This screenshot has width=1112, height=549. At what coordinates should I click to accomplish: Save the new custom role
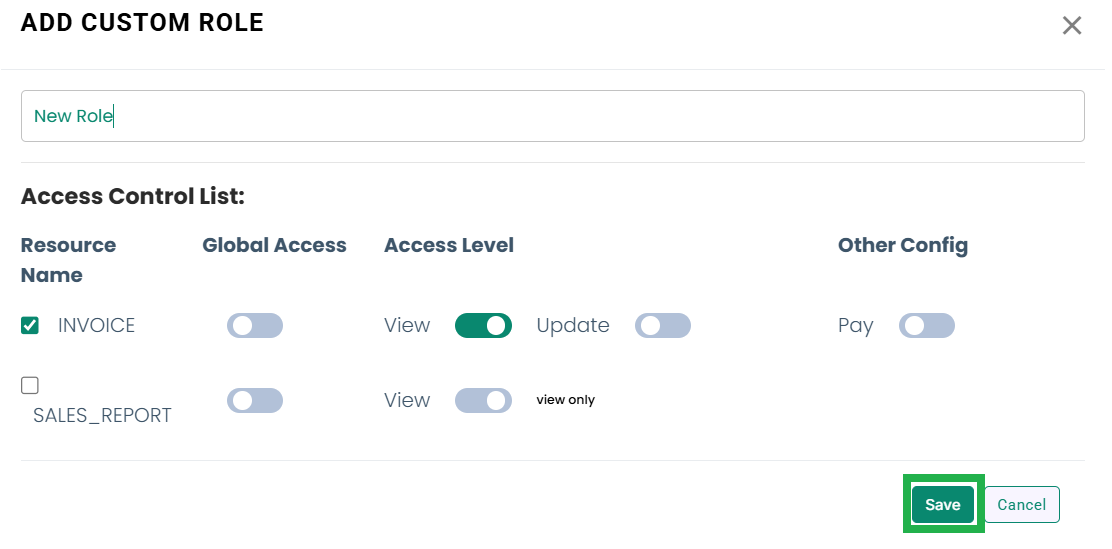943,504
